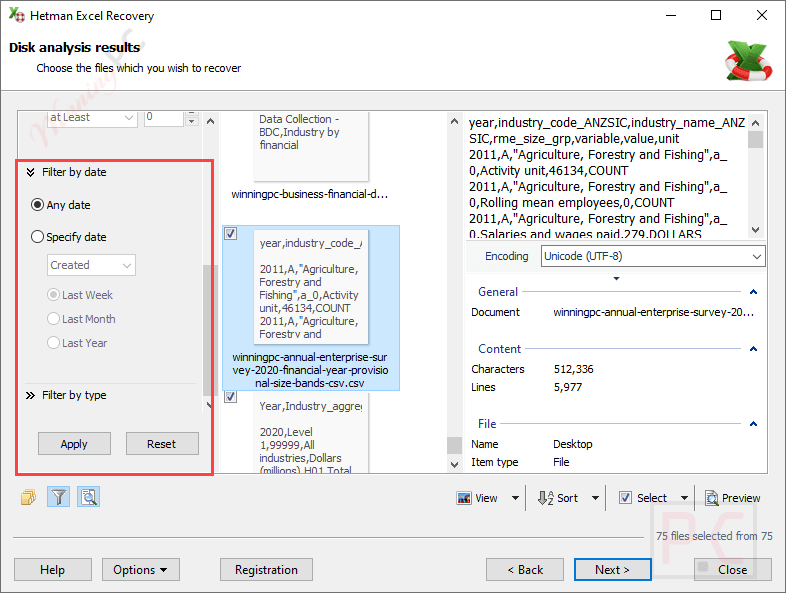The width and height of the screenshot is (786, 593).
Task: Open the Options menu button
Action: 141,569
